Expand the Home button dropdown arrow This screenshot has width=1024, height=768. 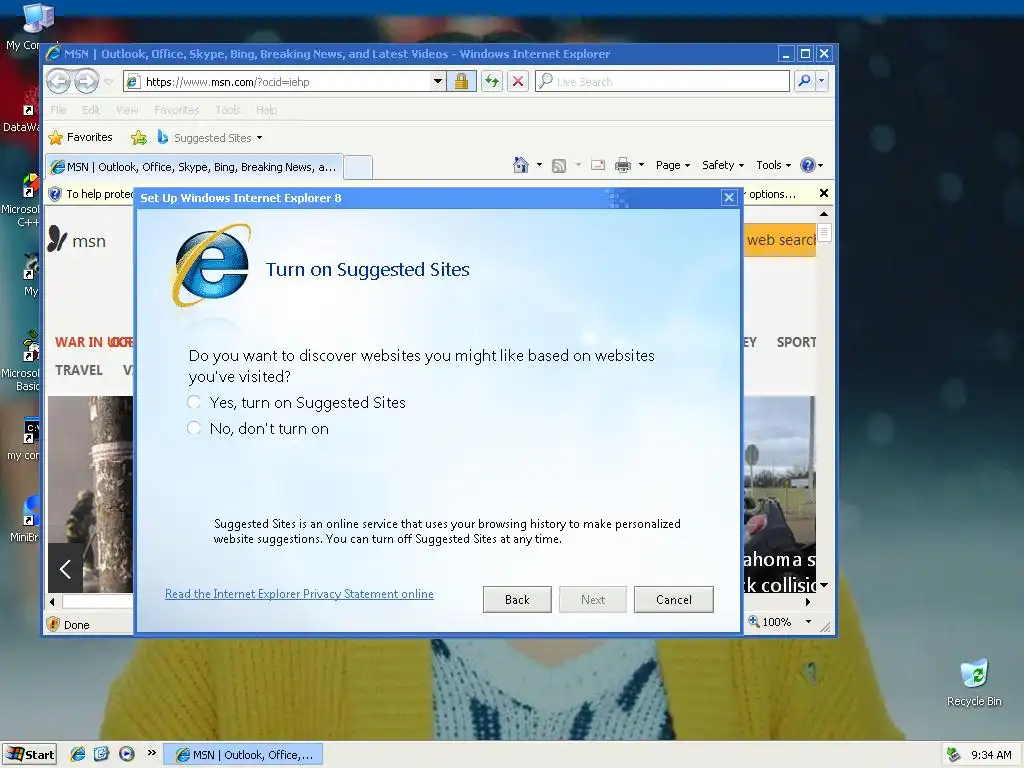pos(539,165)
